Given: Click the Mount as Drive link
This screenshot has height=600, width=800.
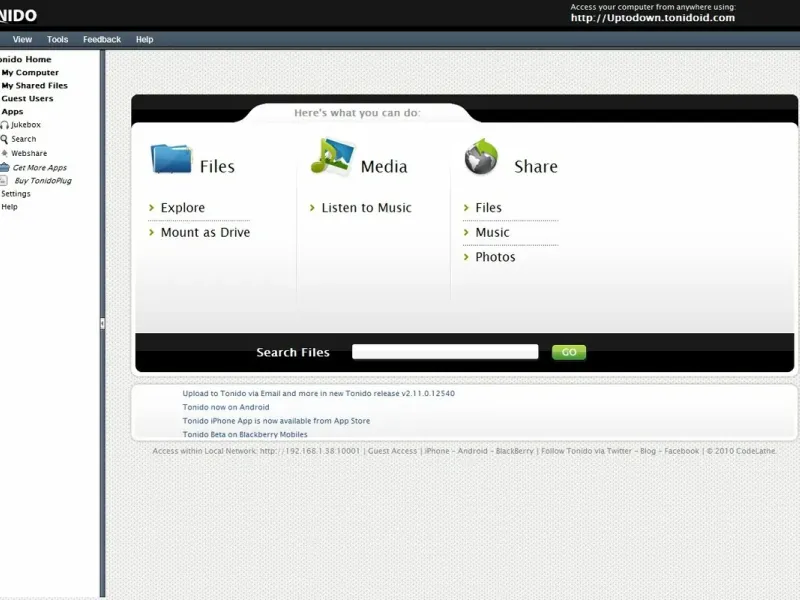Looking at the screenshot, I should (206, 232).
